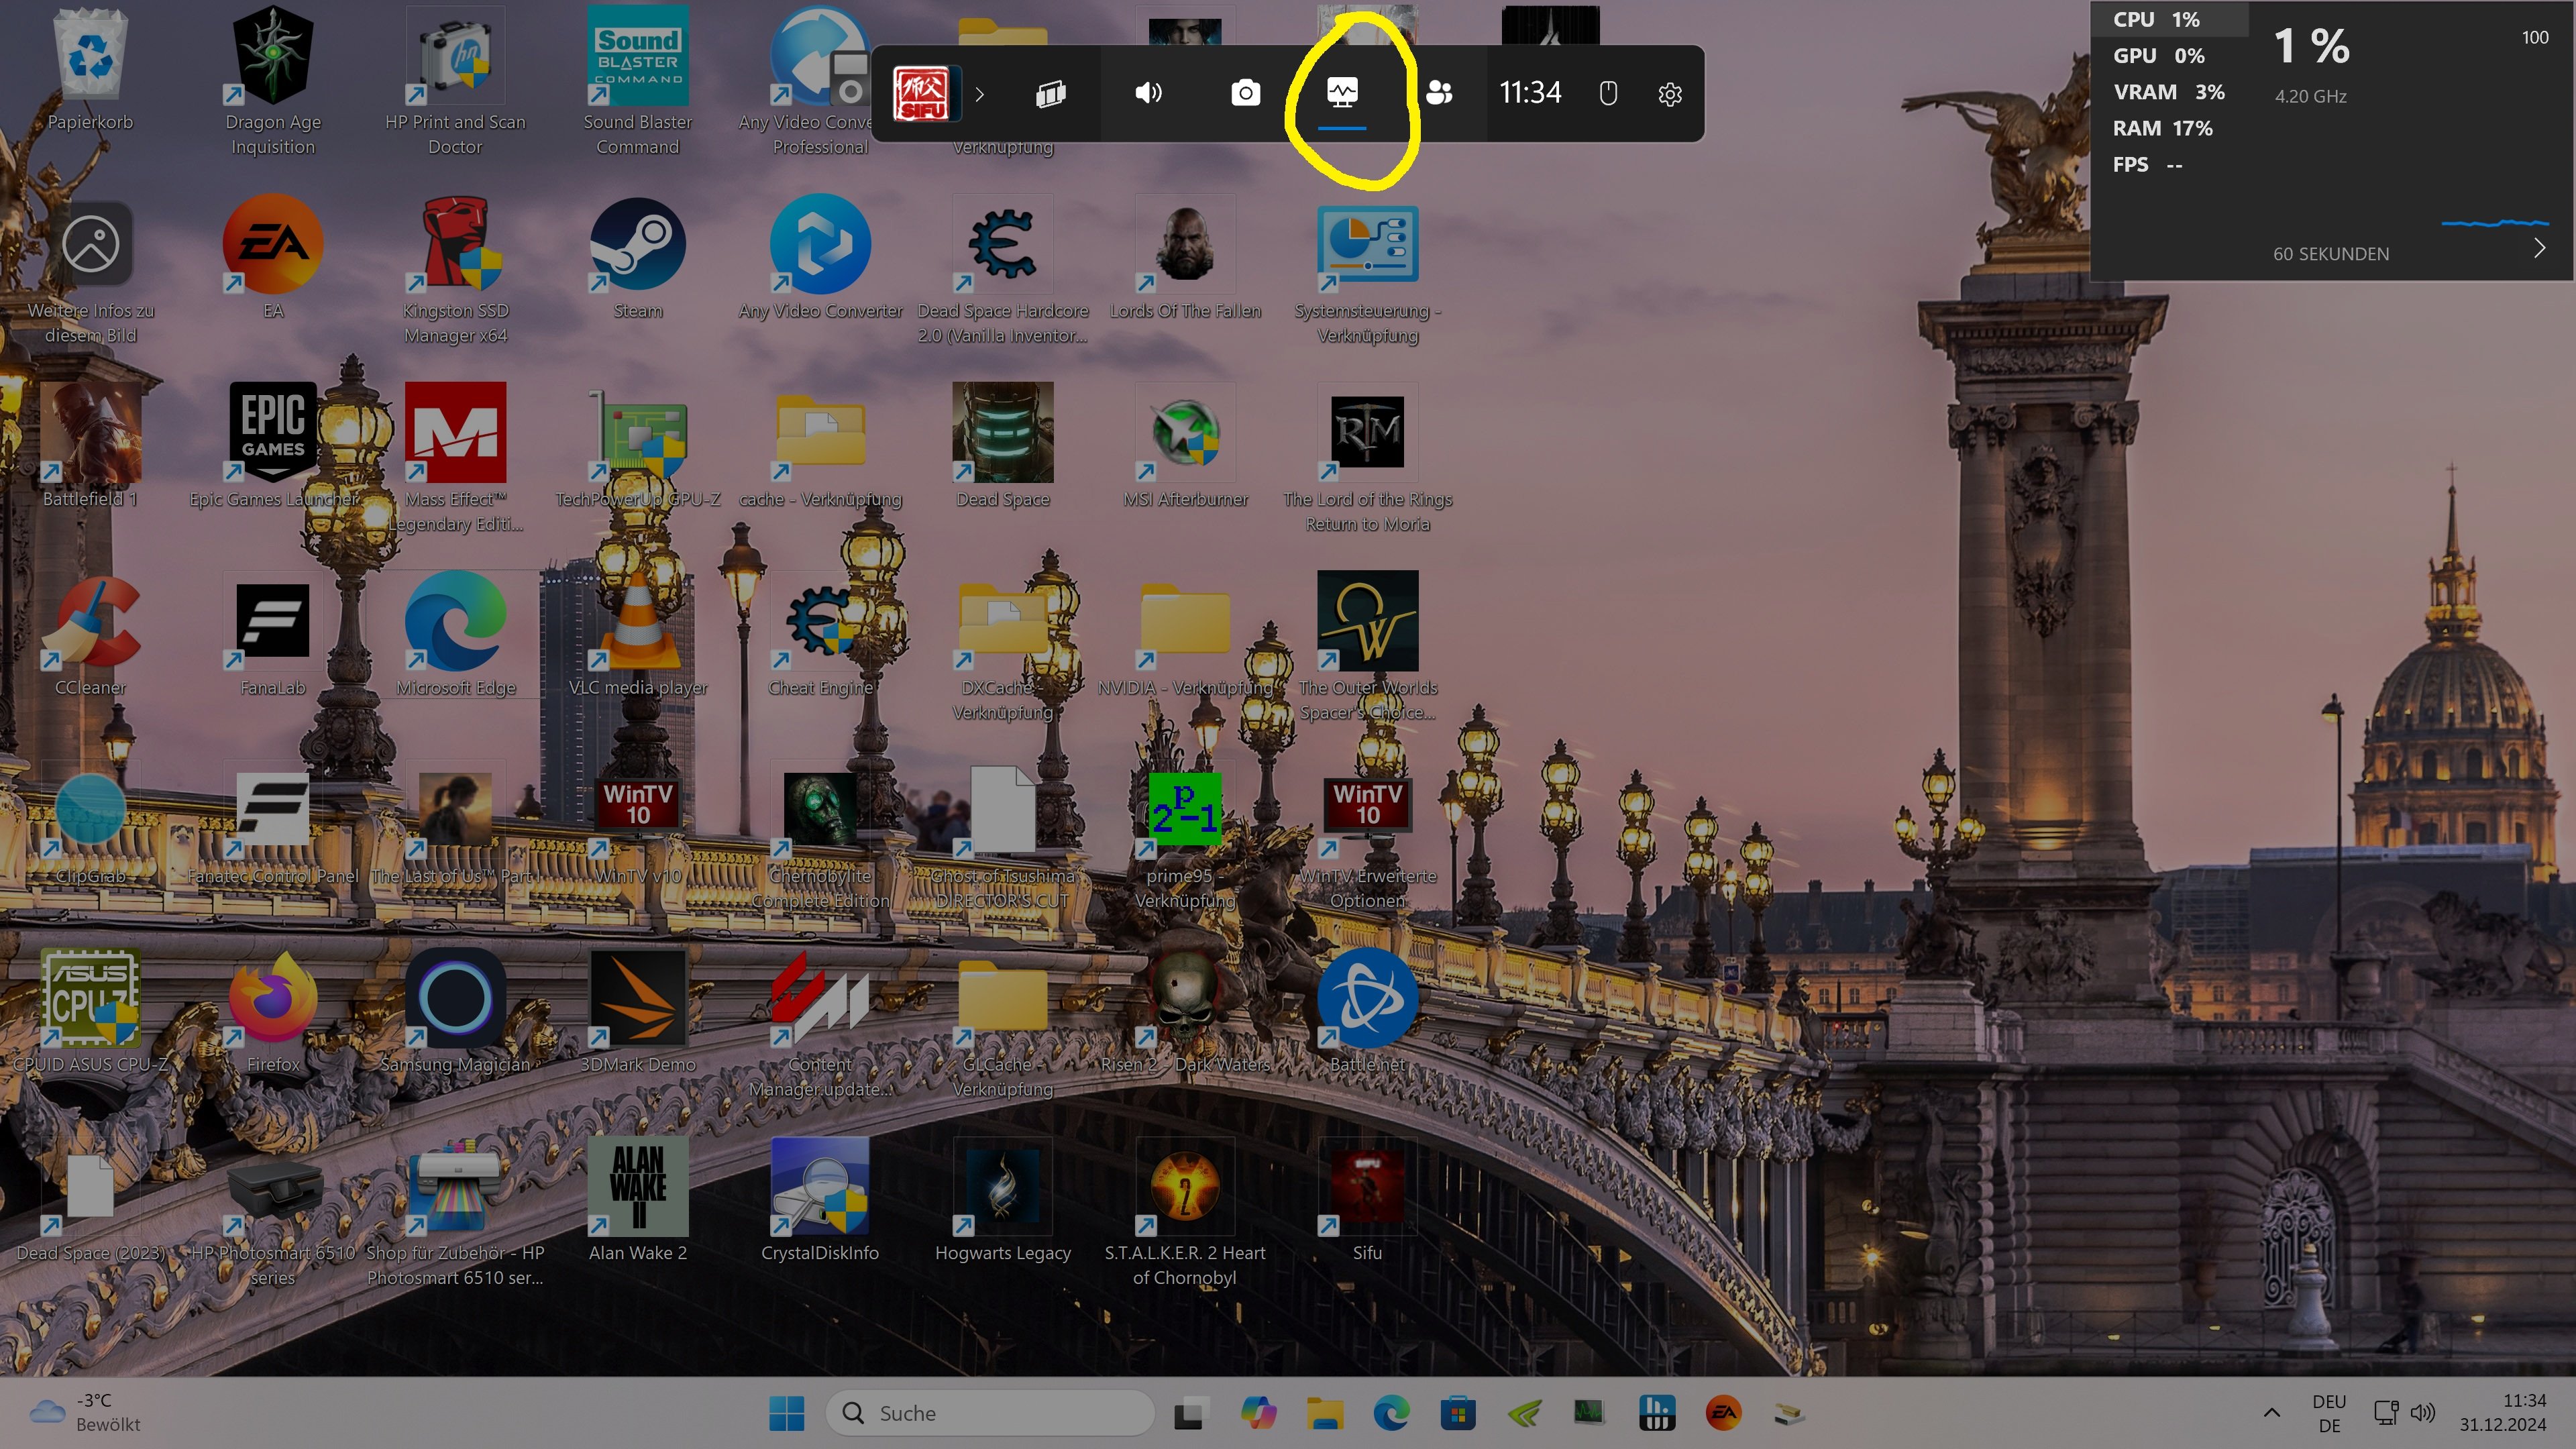Select the Lords Of The Fallen shortcut
Viewport: 2576px width, 1449px height.
point(1185,258)
